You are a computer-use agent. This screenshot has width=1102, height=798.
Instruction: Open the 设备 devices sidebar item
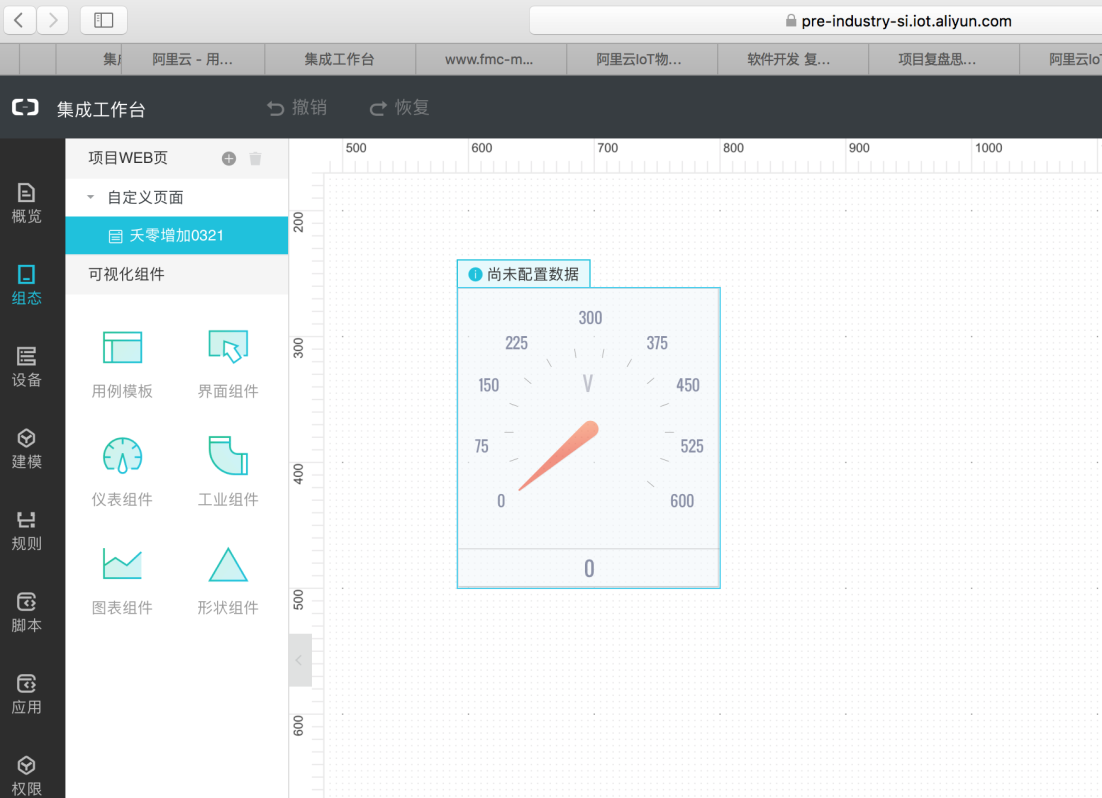(26, 367)
